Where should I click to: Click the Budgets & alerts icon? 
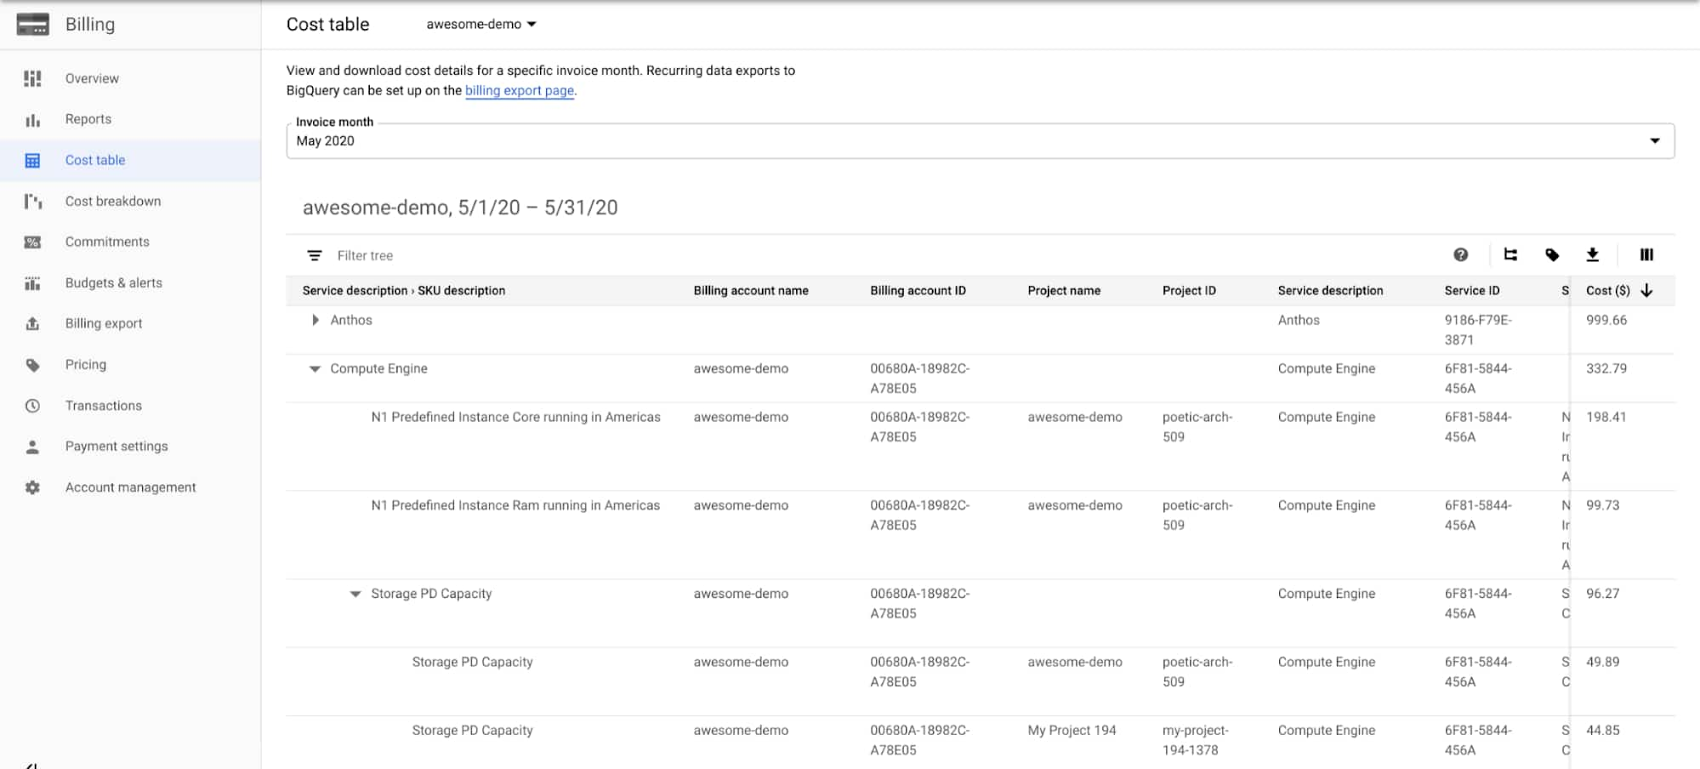click(x=32, y=283)
